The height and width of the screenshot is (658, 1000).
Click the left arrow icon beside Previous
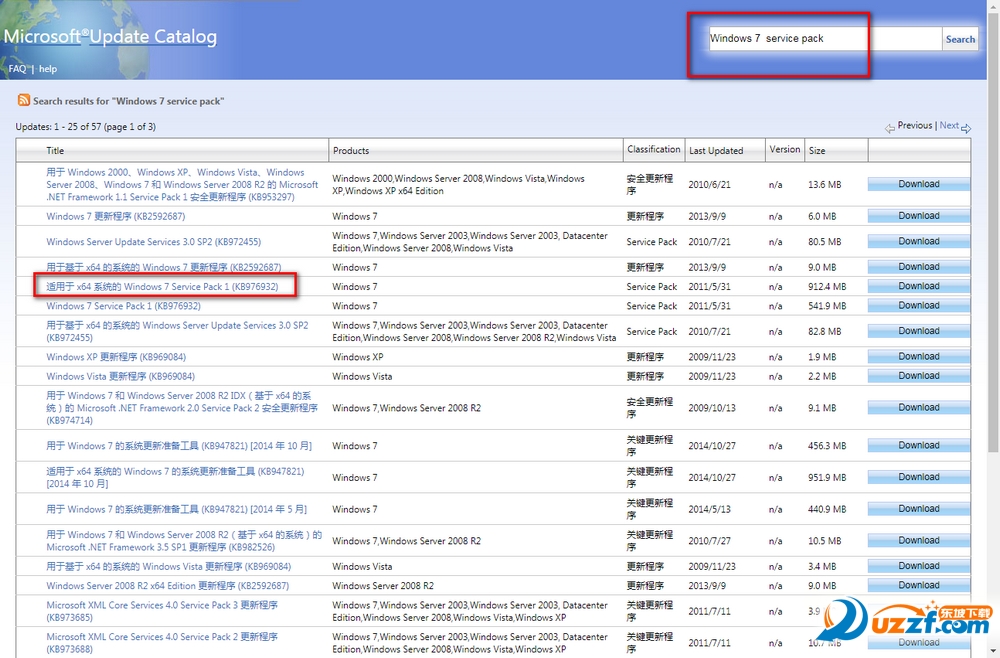[x=890, y=128]
